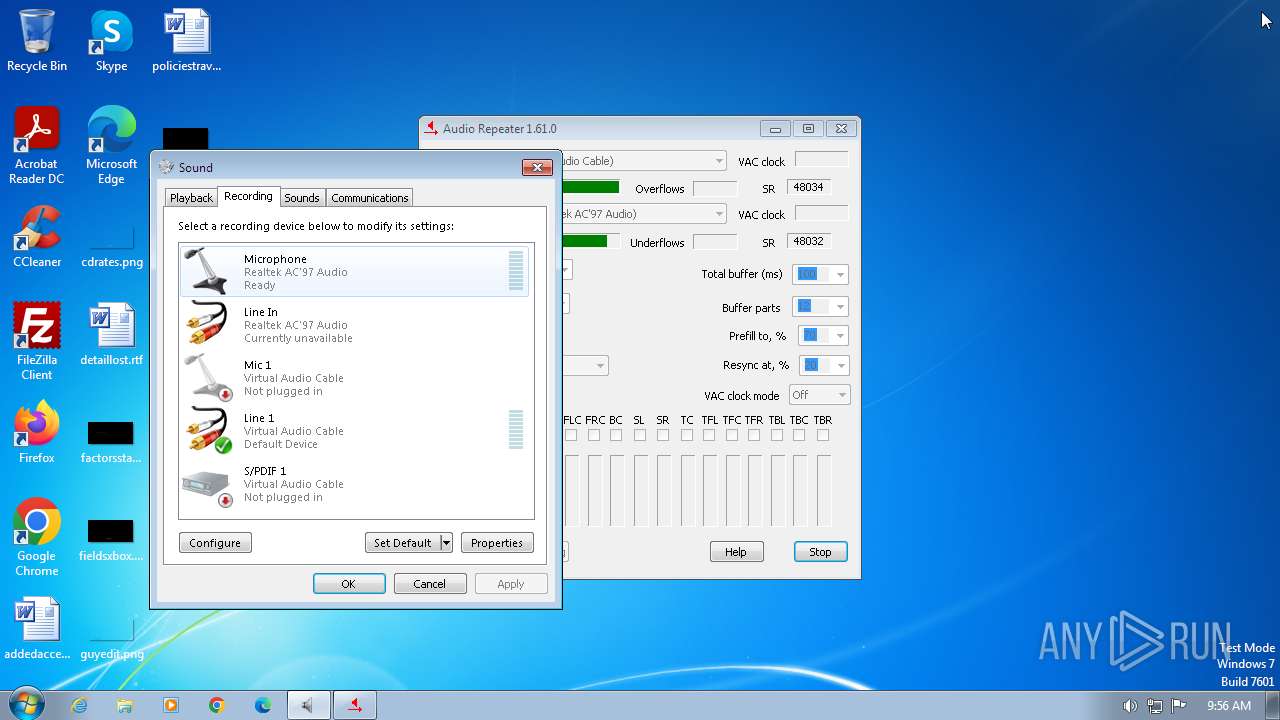Image resolution: width=1280 pixels, height=720 pixels.
Task: Click Cancel in the Sound dialog
Action: click(x=430, y=584)
